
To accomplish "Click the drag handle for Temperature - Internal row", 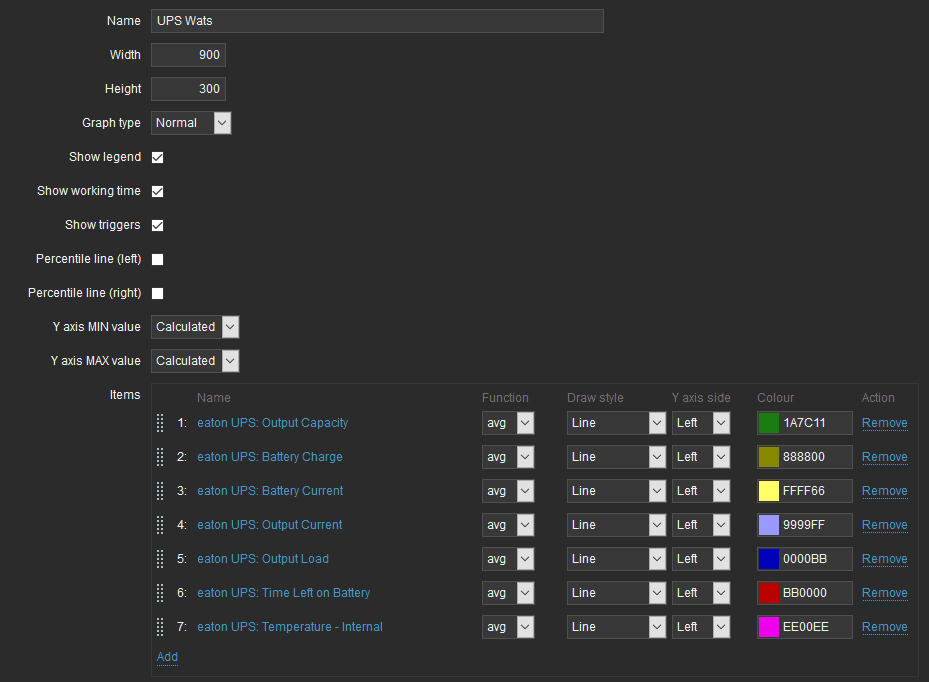I will [160, 627].
